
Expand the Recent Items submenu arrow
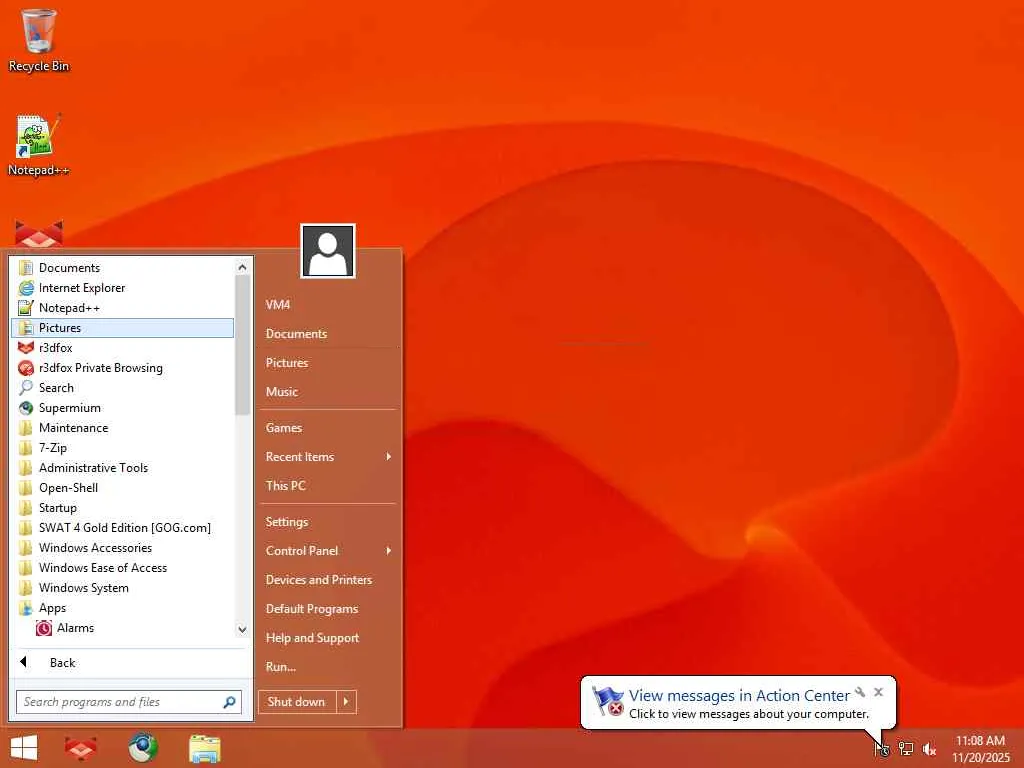[x=389, y=456]
